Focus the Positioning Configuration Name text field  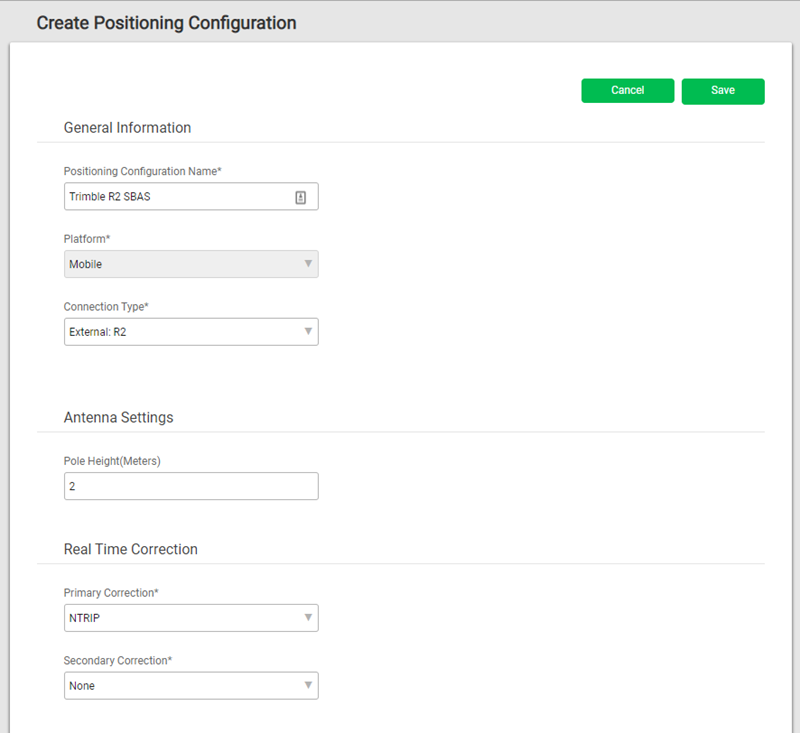coord(191,196)
